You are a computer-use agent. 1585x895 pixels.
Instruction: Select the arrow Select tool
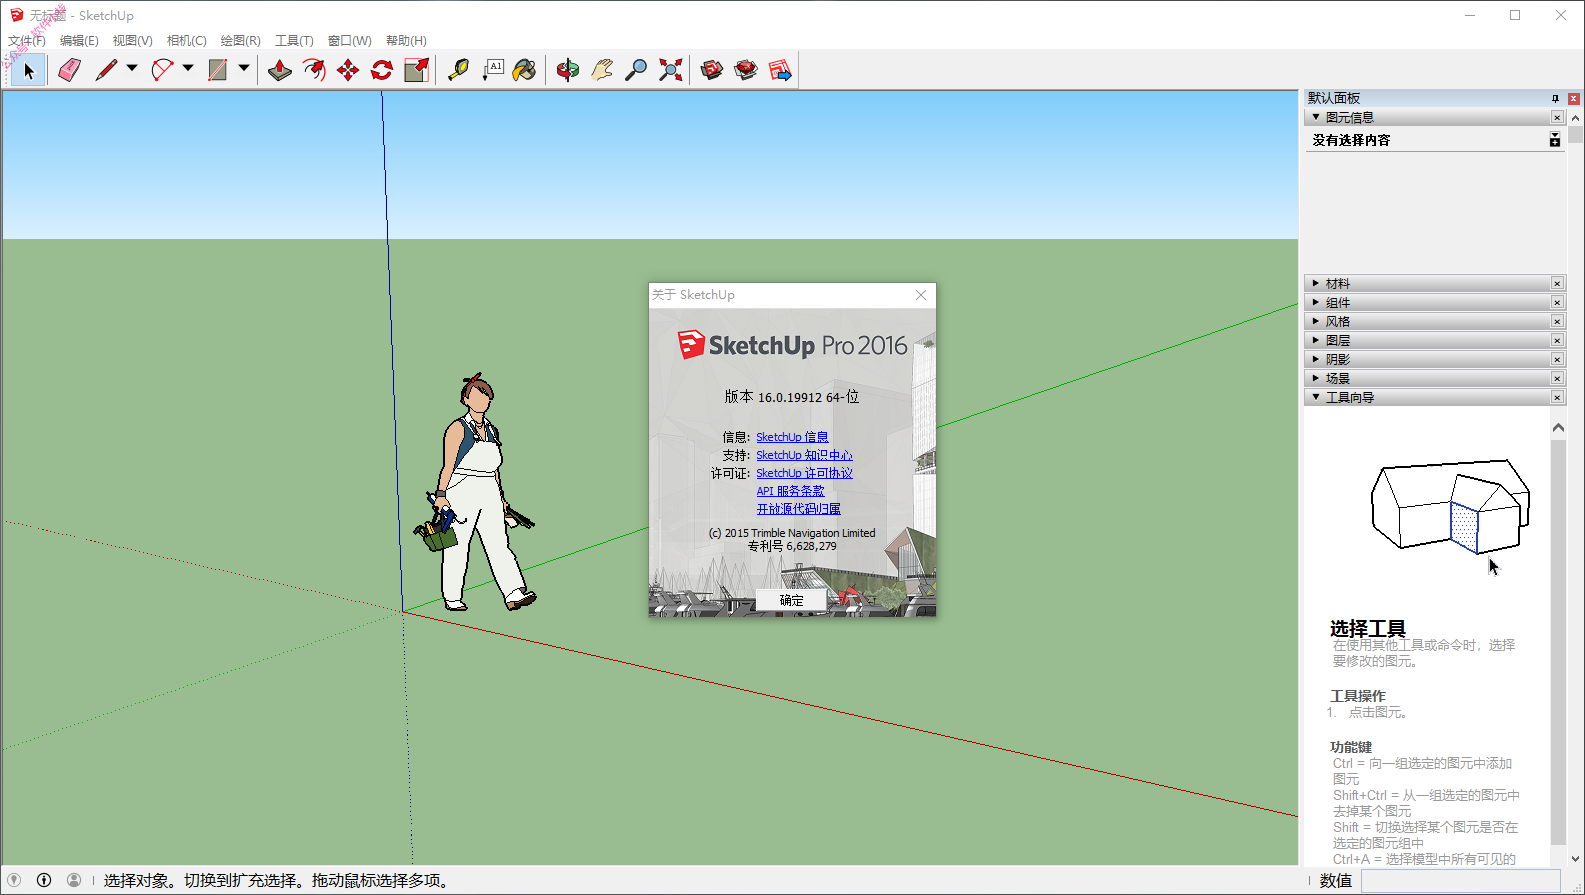[29, 70]
